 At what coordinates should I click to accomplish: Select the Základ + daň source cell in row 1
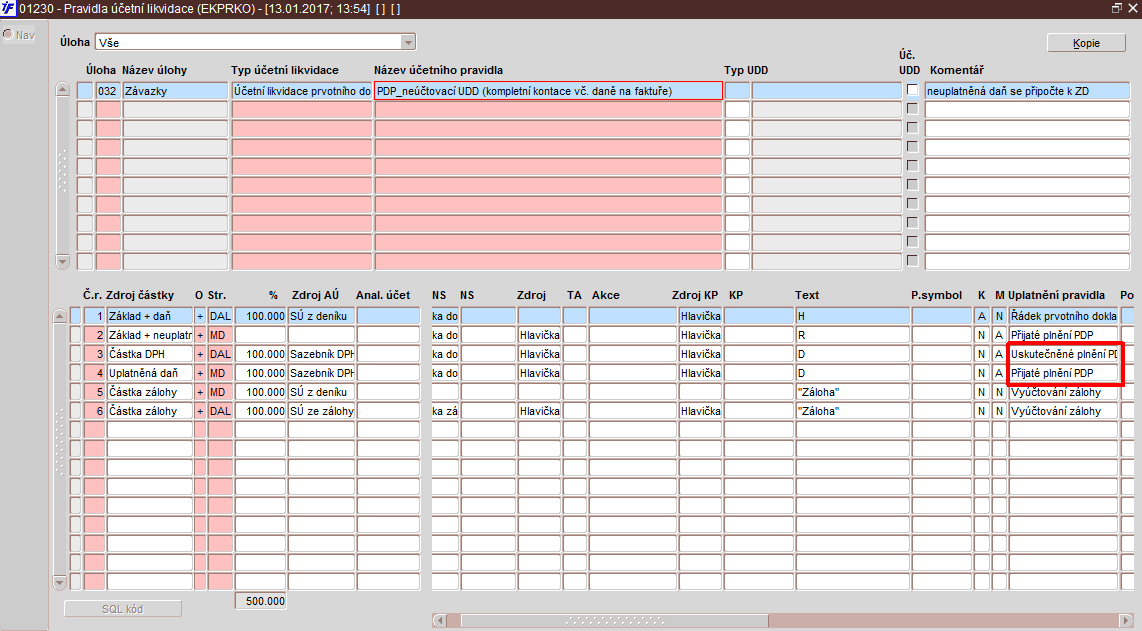coord(150,316)
